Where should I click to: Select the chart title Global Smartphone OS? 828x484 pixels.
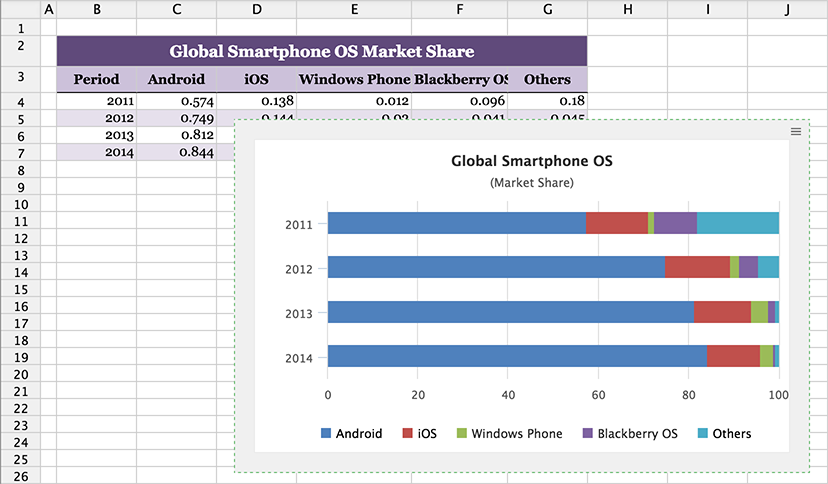[x=531, y=160]
